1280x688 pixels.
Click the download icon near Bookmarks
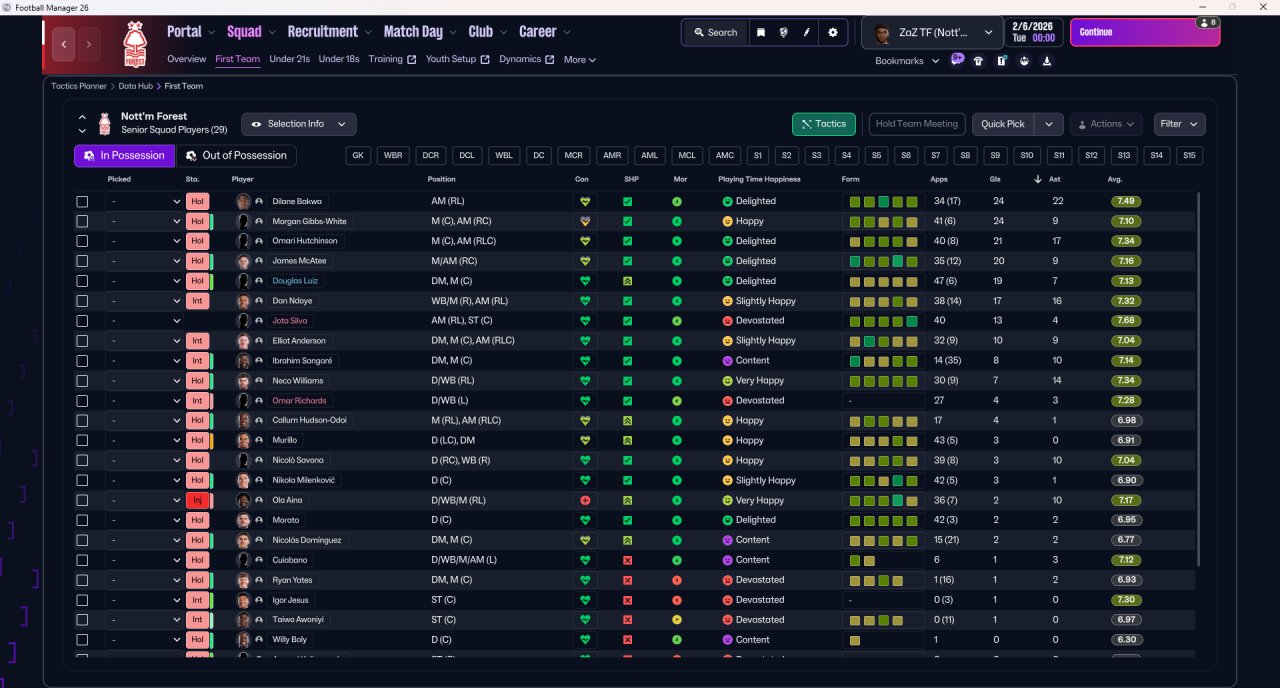click(1046, 61)
